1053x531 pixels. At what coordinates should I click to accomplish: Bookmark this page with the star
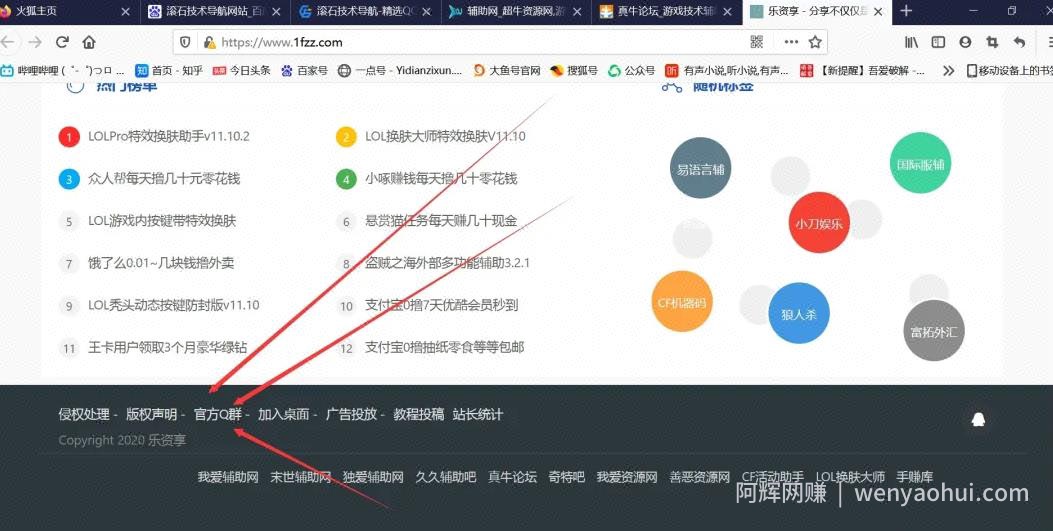click(815, 42)
